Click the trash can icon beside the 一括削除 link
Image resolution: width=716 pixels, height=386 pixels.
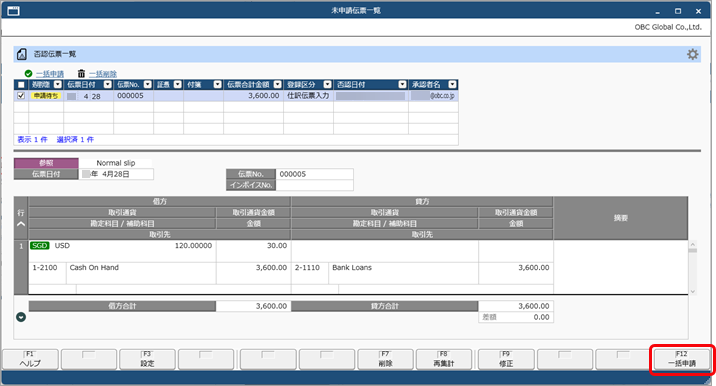(x=81, y=74)
